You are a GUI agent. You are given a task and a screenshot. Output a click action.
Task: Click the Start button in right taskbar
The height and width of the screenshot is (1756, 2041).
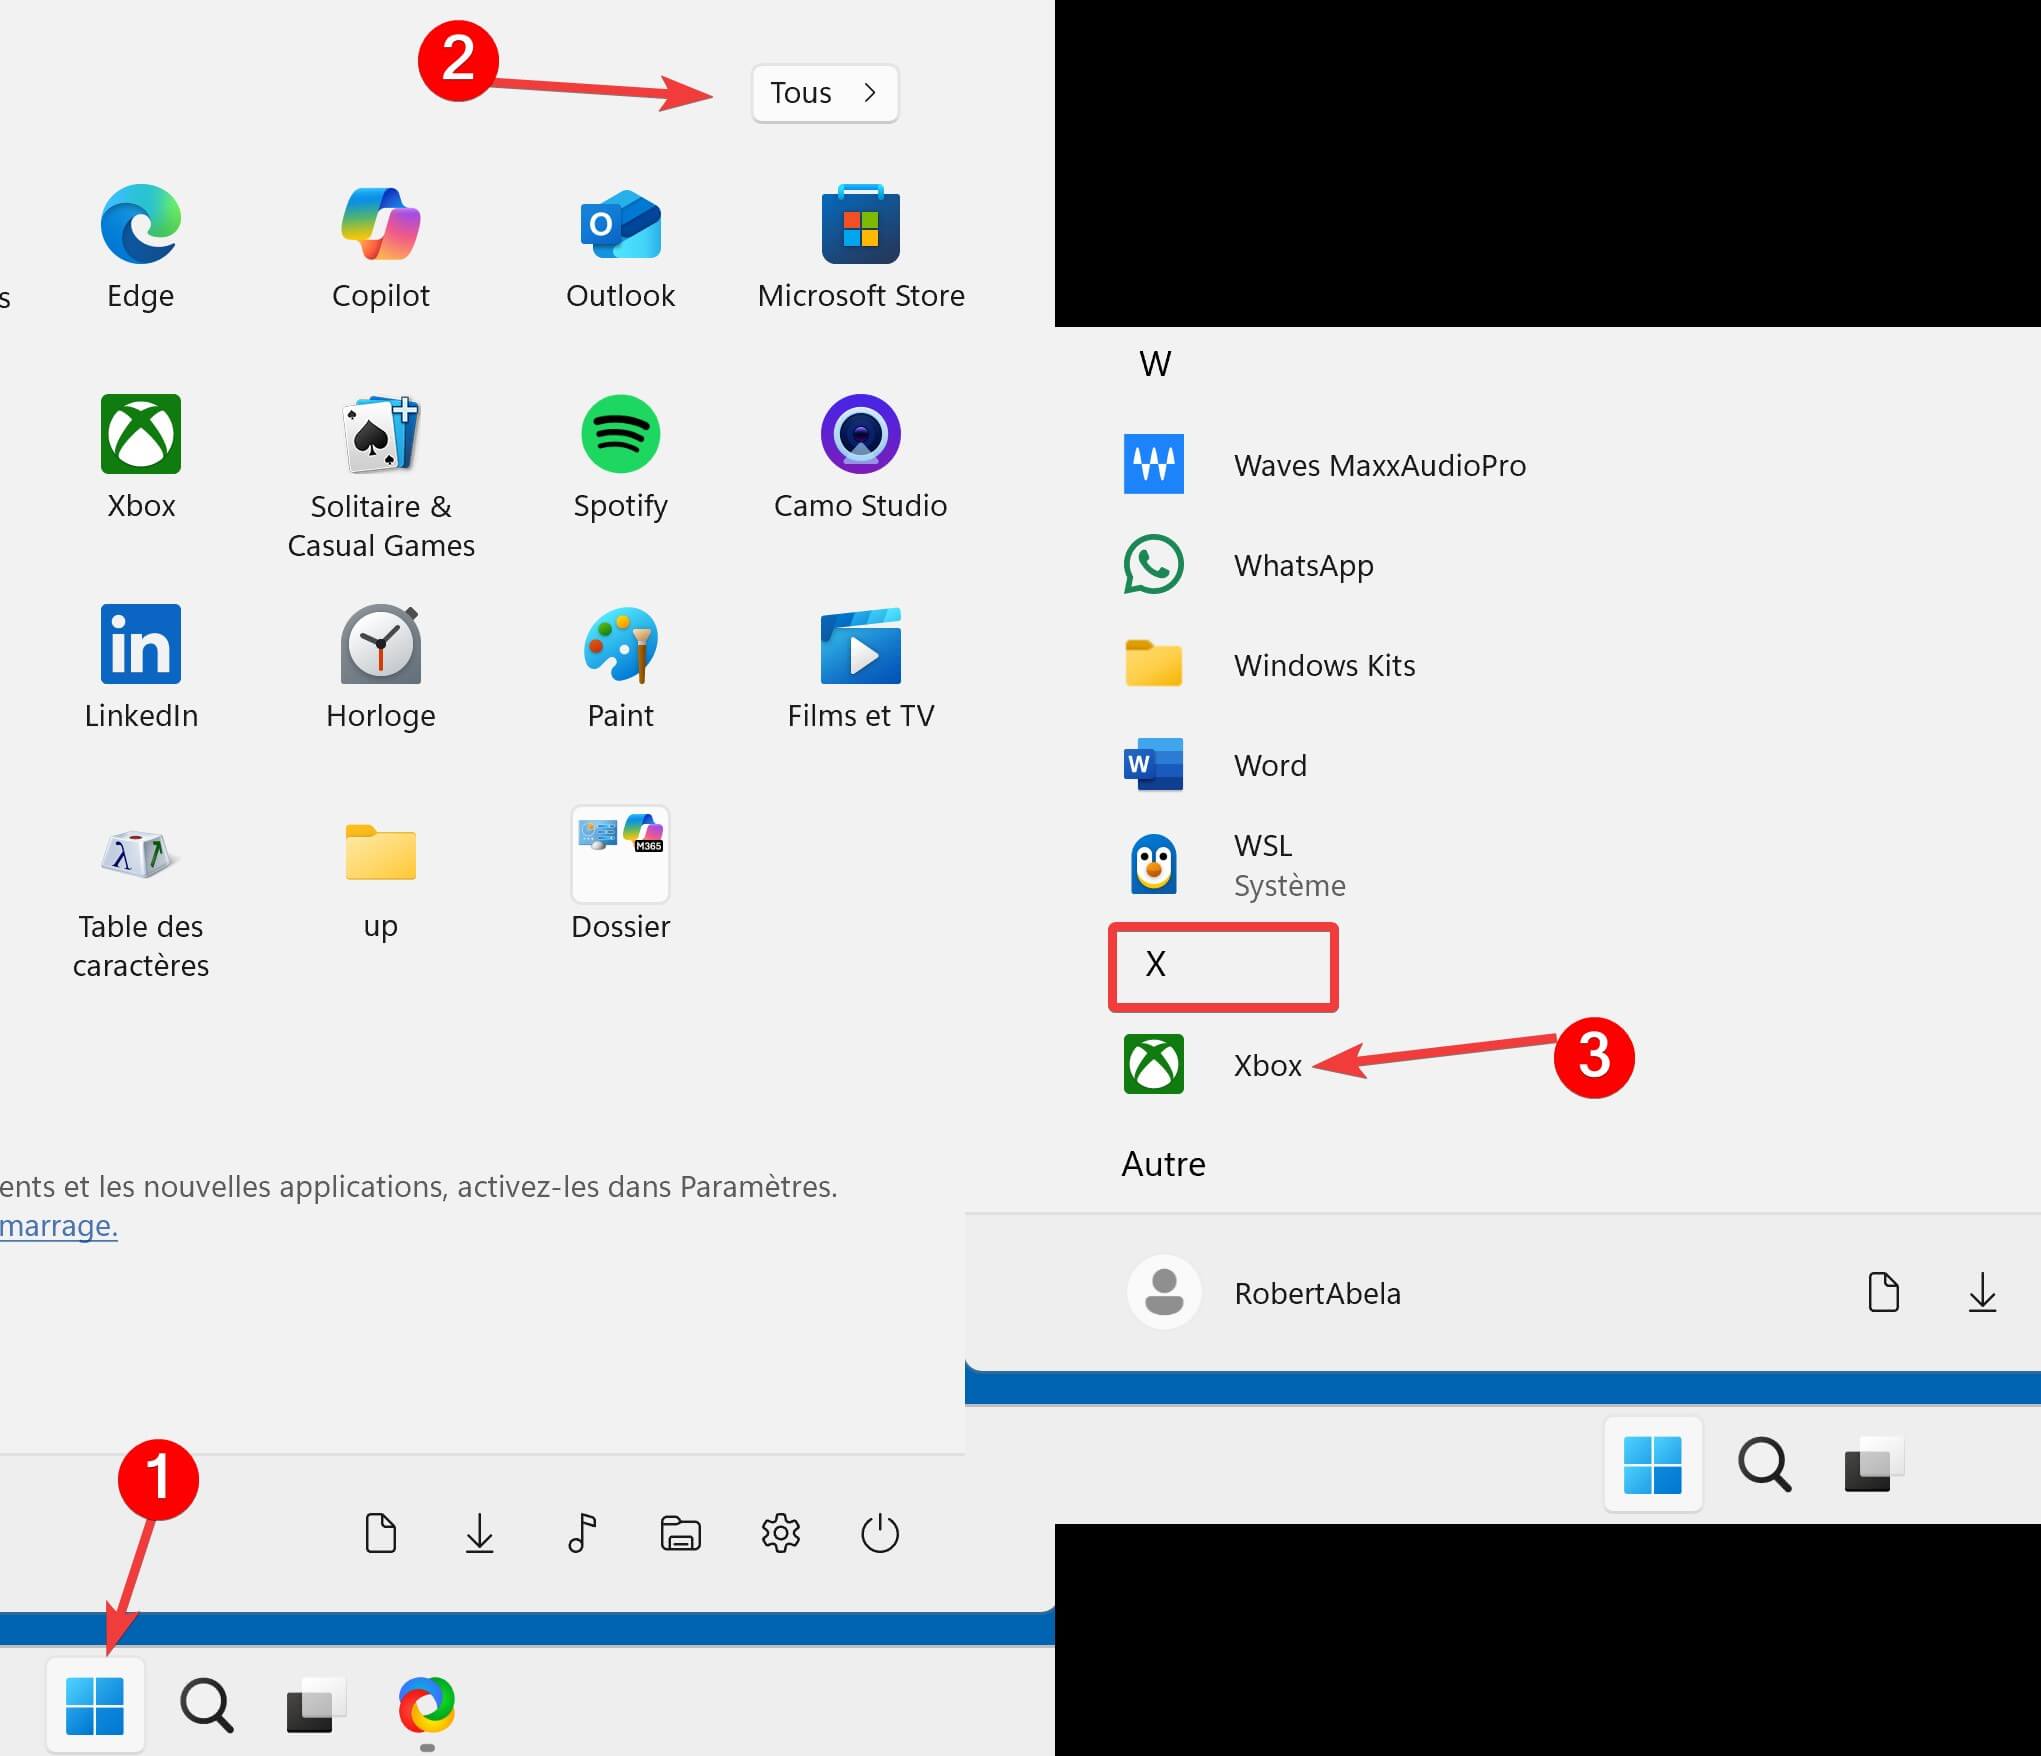click(x=1653, y=1464)
